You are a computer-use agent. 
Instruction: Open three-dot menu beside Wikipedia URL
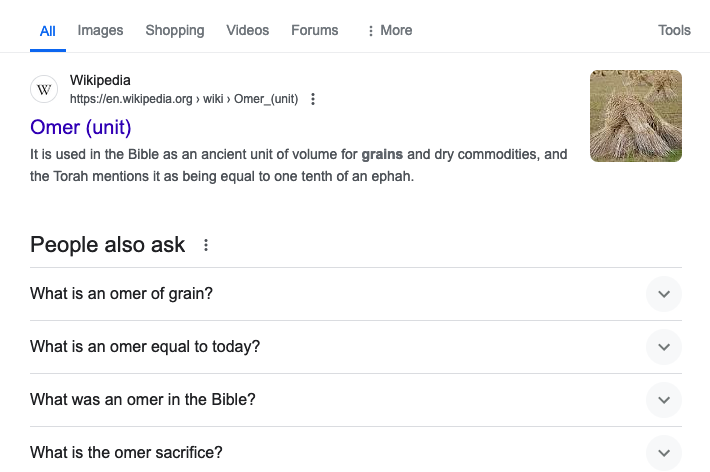[x=313, y=99]
